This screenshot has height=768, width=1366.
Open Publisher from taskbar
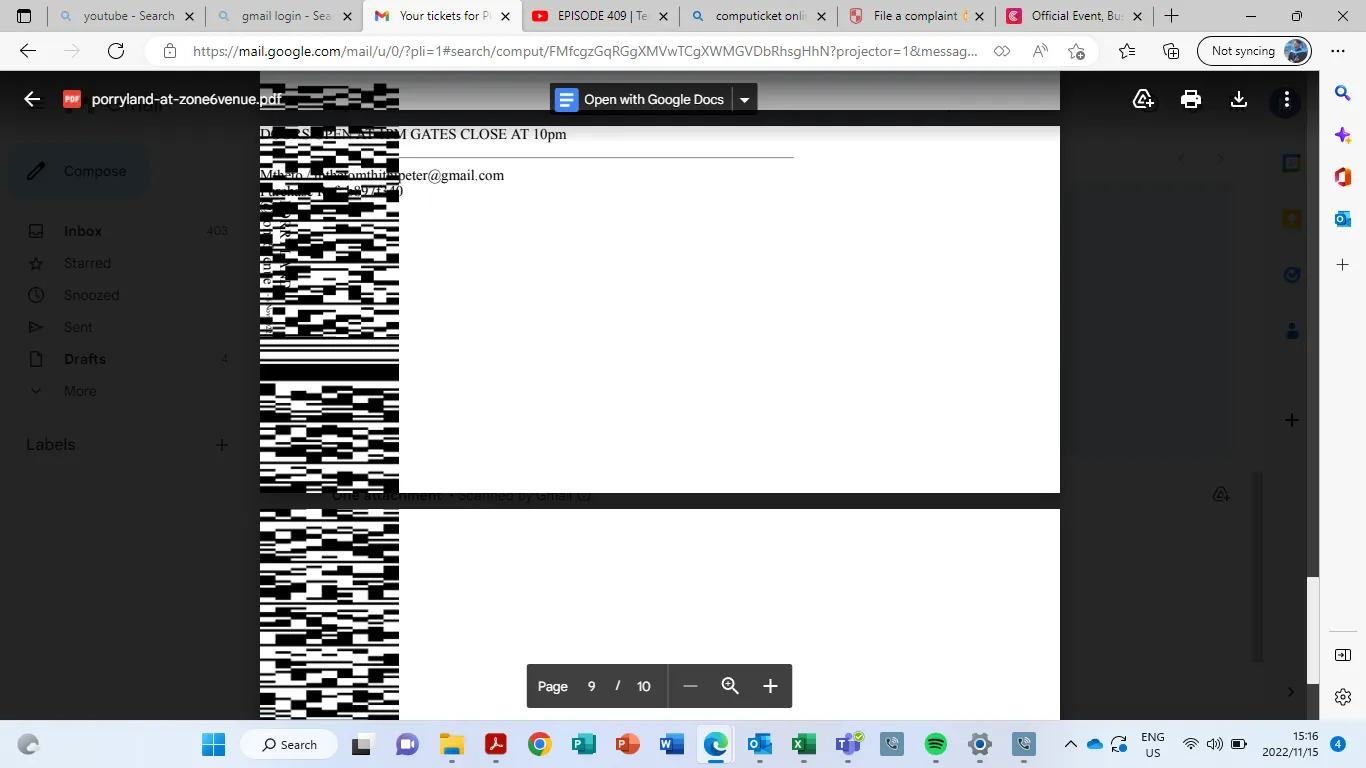(x=583, y=744)
